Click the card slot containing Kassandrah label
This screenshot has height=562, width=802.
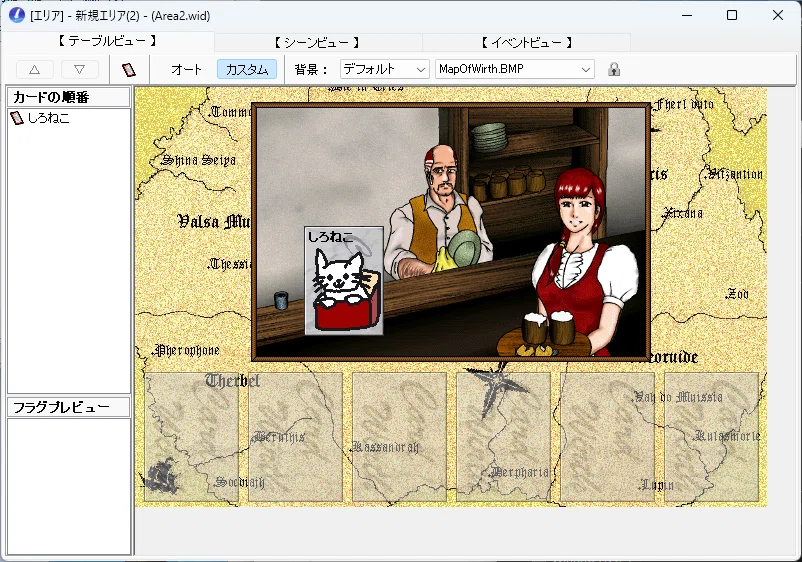(399, 437)
